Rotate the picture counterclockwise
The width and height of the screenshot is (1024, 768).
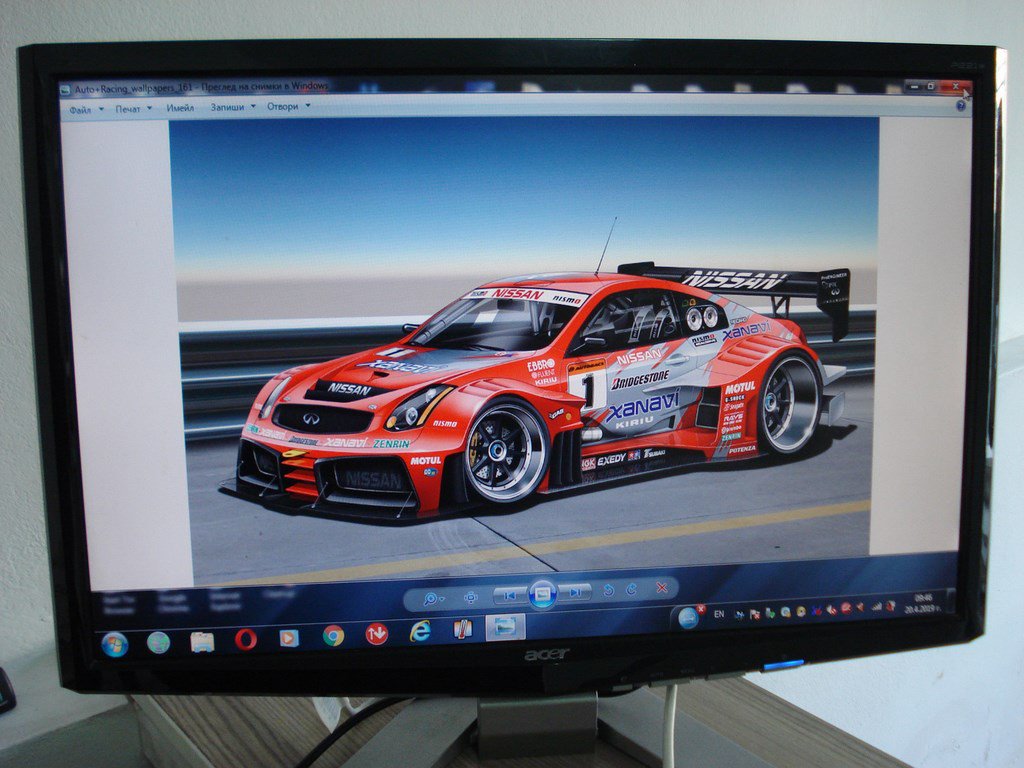point(608,590)
